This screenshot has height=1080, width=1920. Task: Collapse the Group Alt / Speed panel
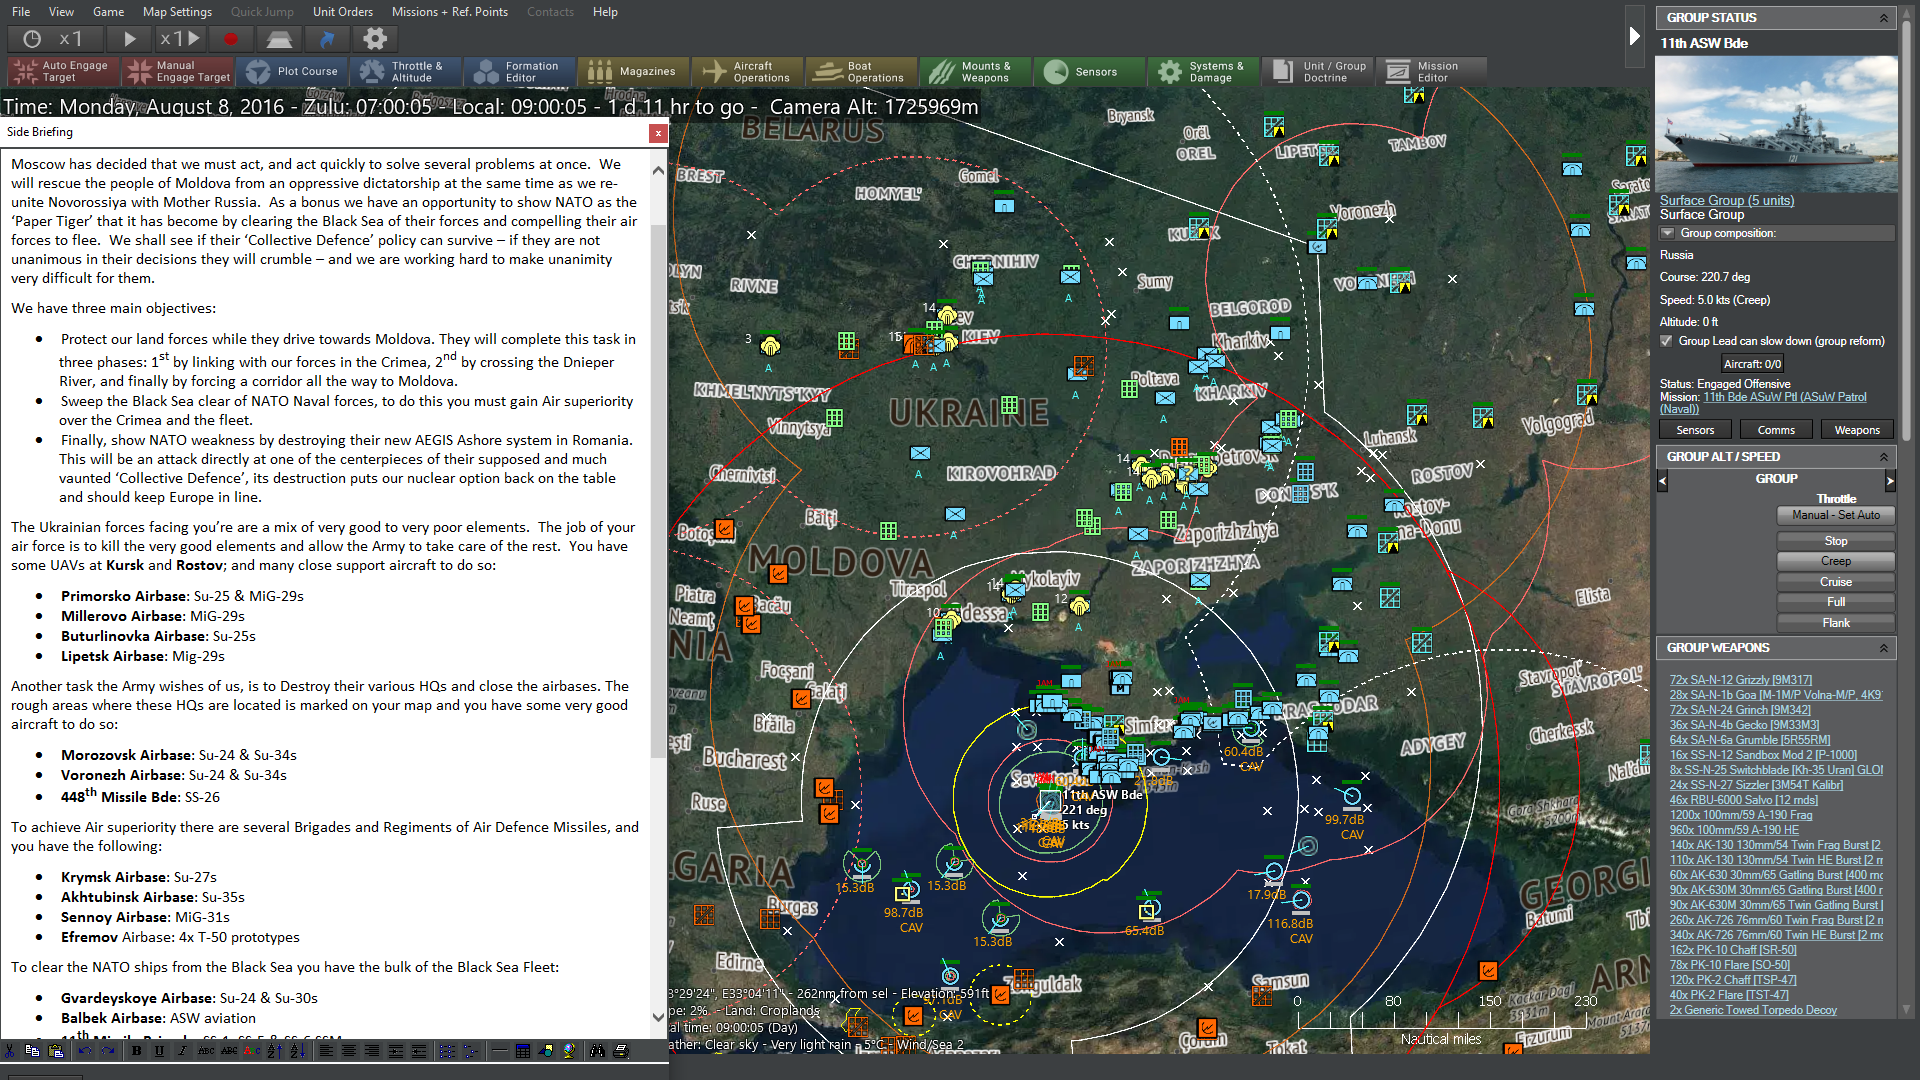pyautogui.click(x=1883, y=457)
